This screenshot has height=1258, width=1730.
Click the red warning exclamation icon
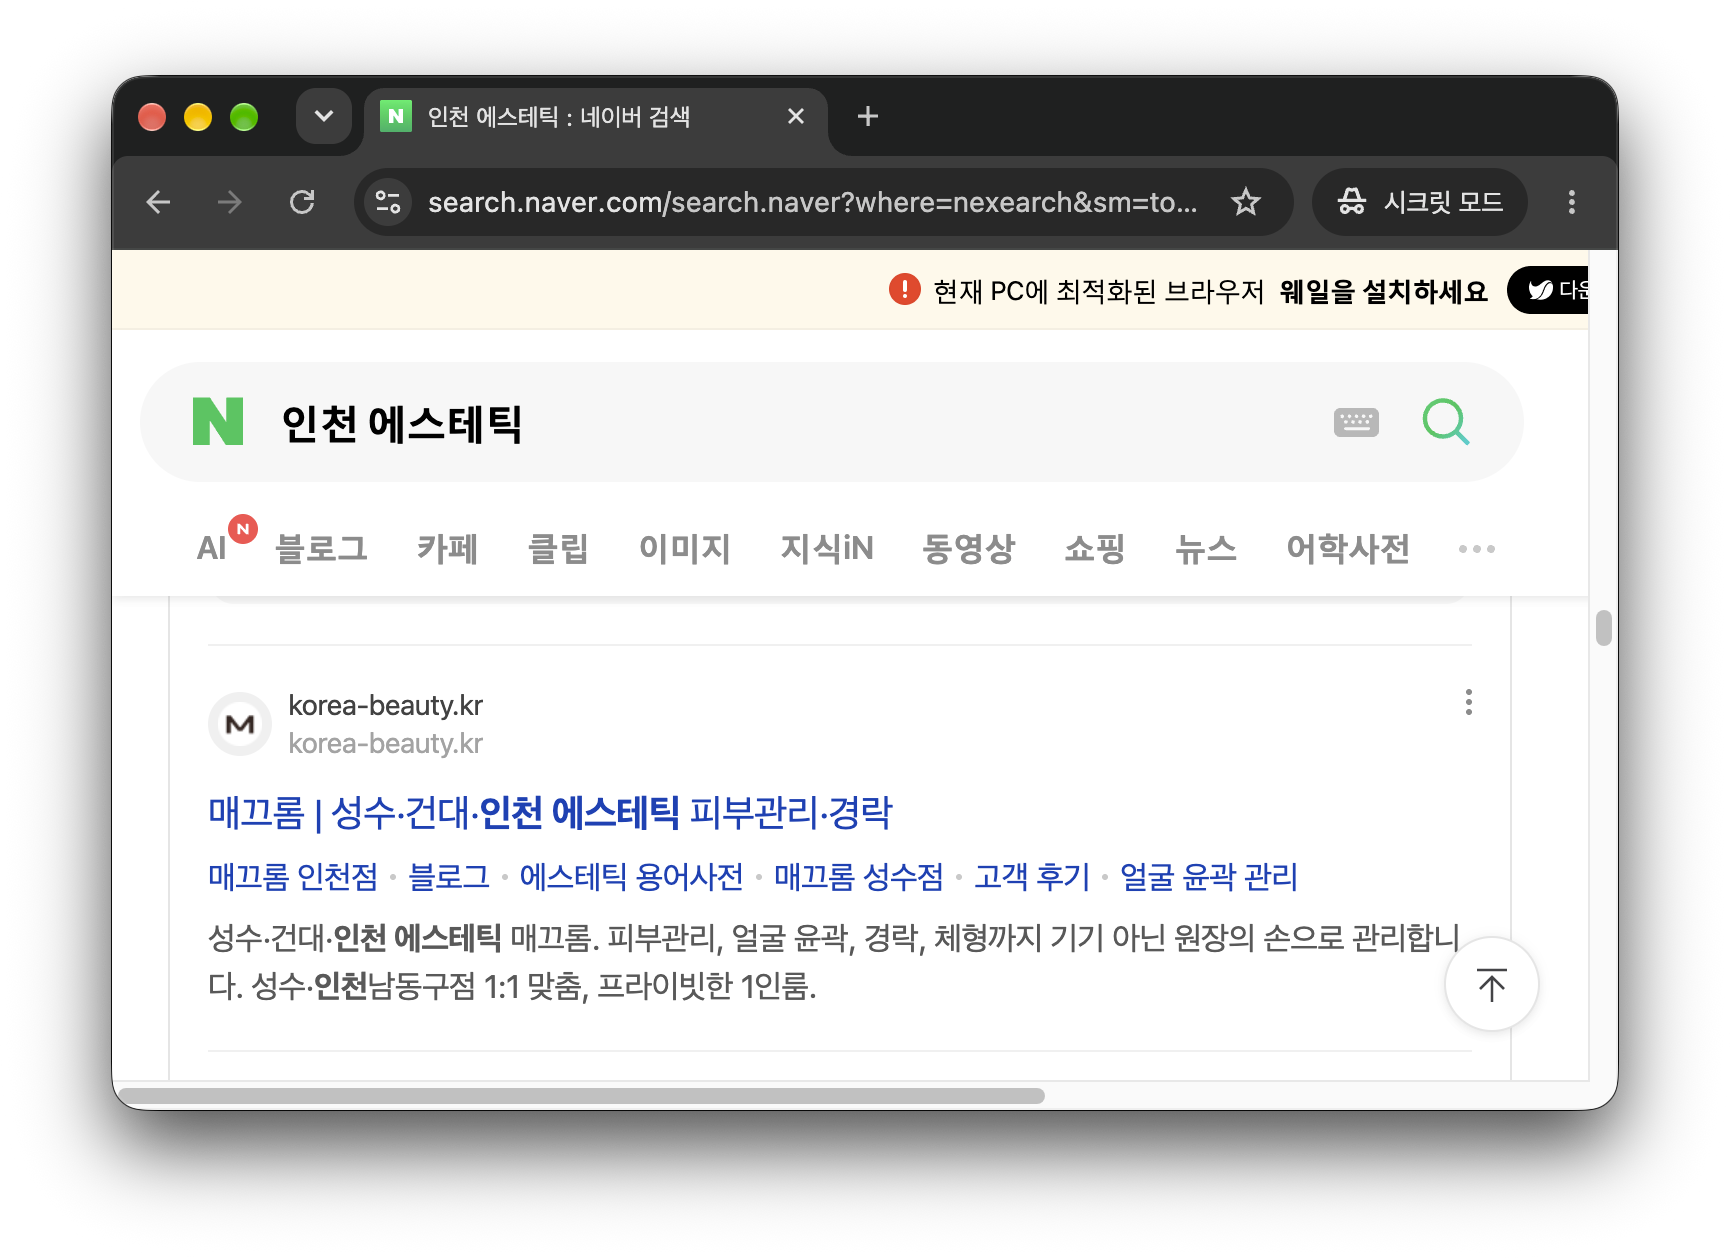tap(905, 290)
